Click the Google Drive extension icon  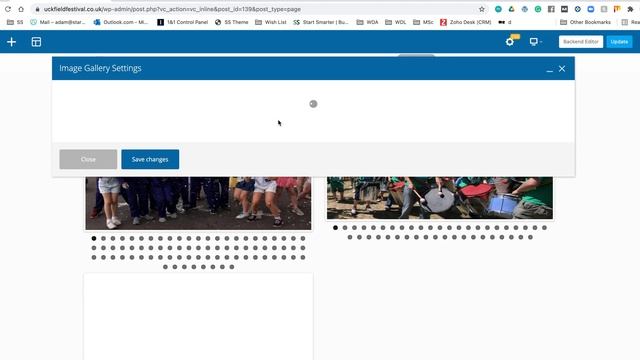pyautogui.click(x=511, y=9)
